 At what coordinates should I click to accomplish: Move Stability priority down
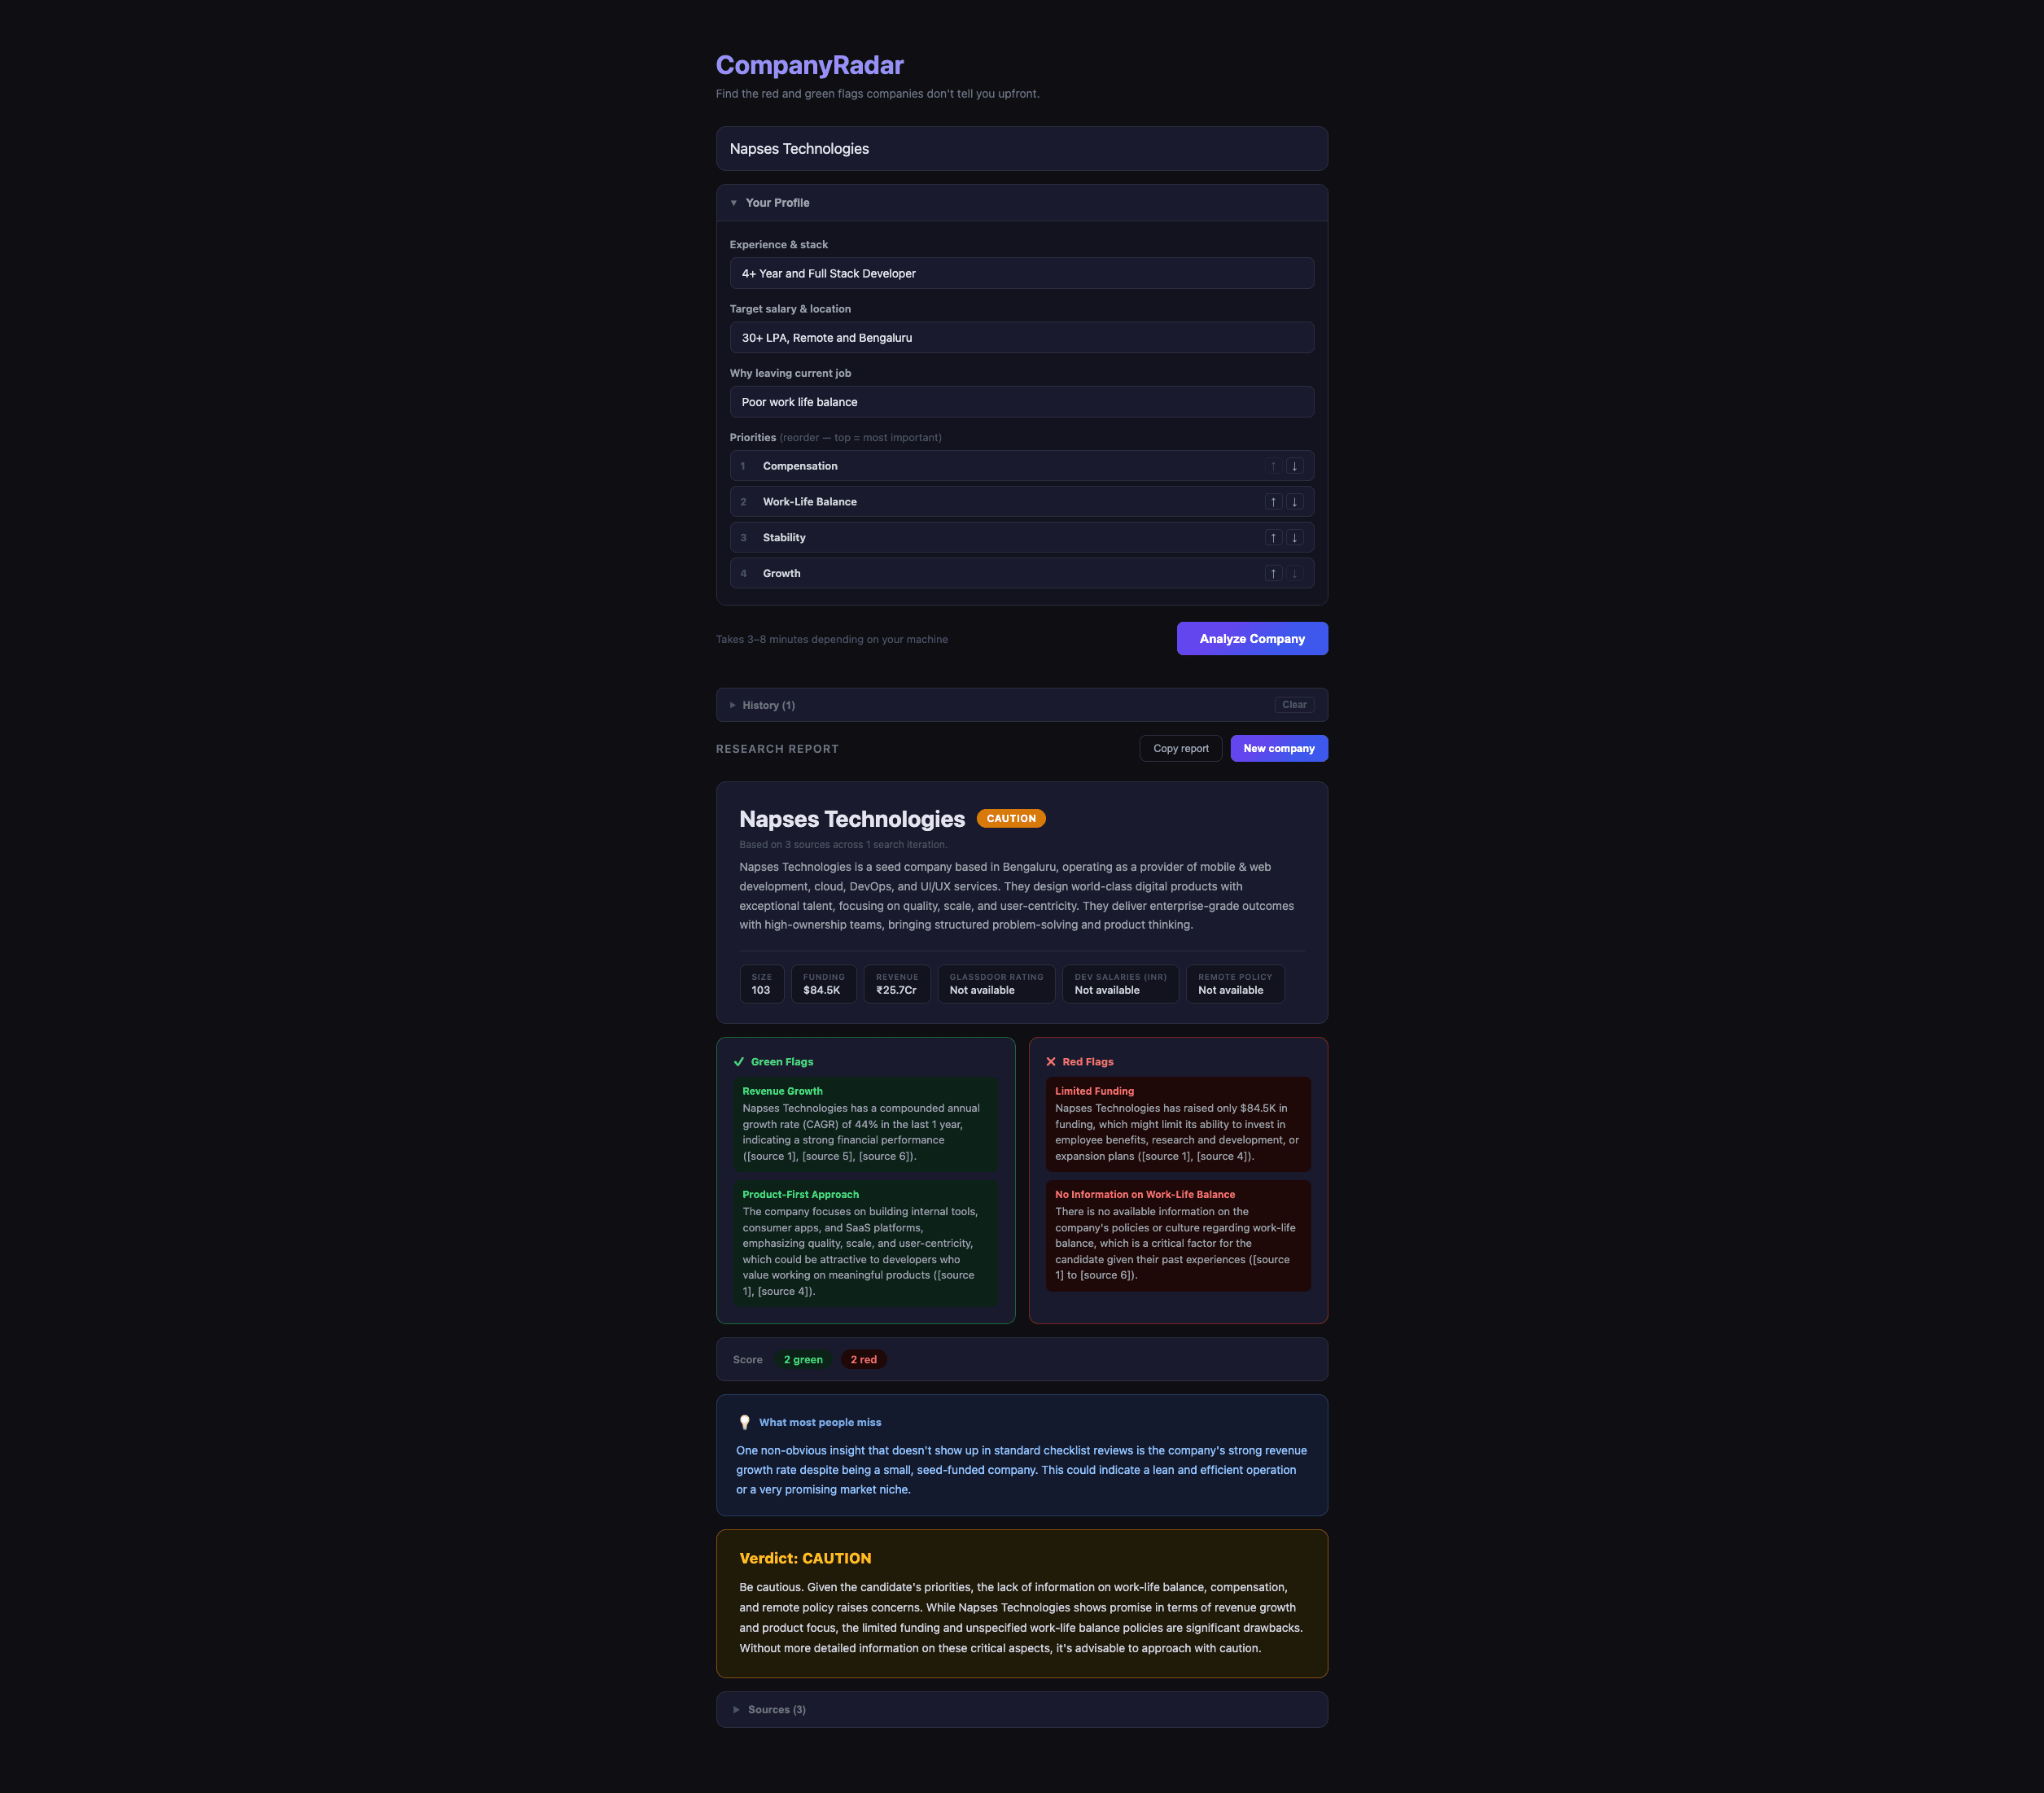click(1294, 538)
